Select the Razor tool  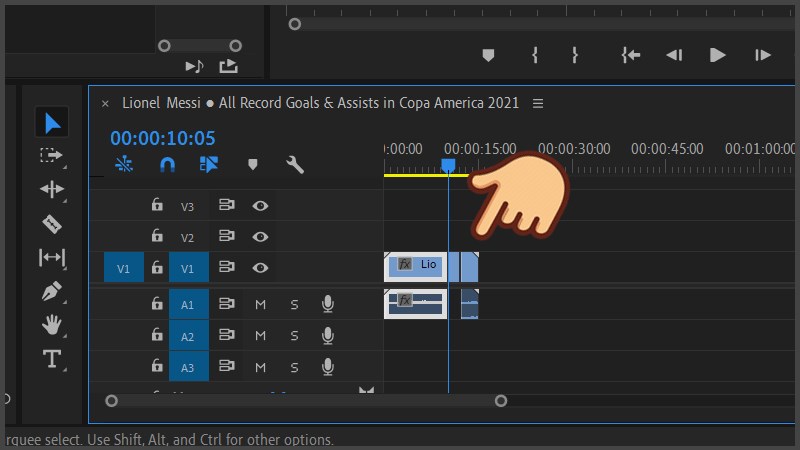point(52,223)
